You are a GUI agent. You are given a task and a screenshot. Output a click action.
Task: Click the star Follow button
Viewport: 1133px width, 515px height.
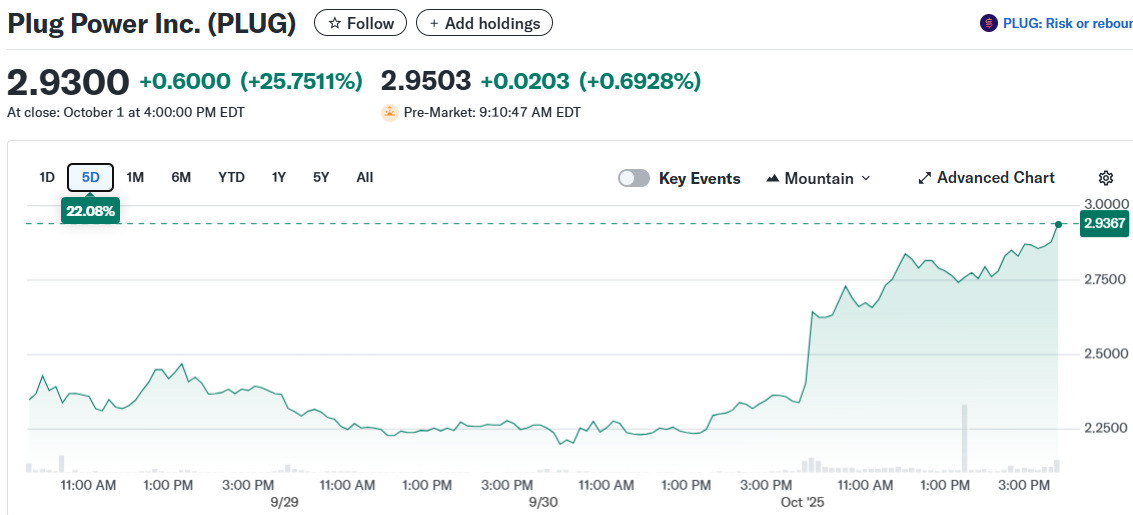click(360, 23)
